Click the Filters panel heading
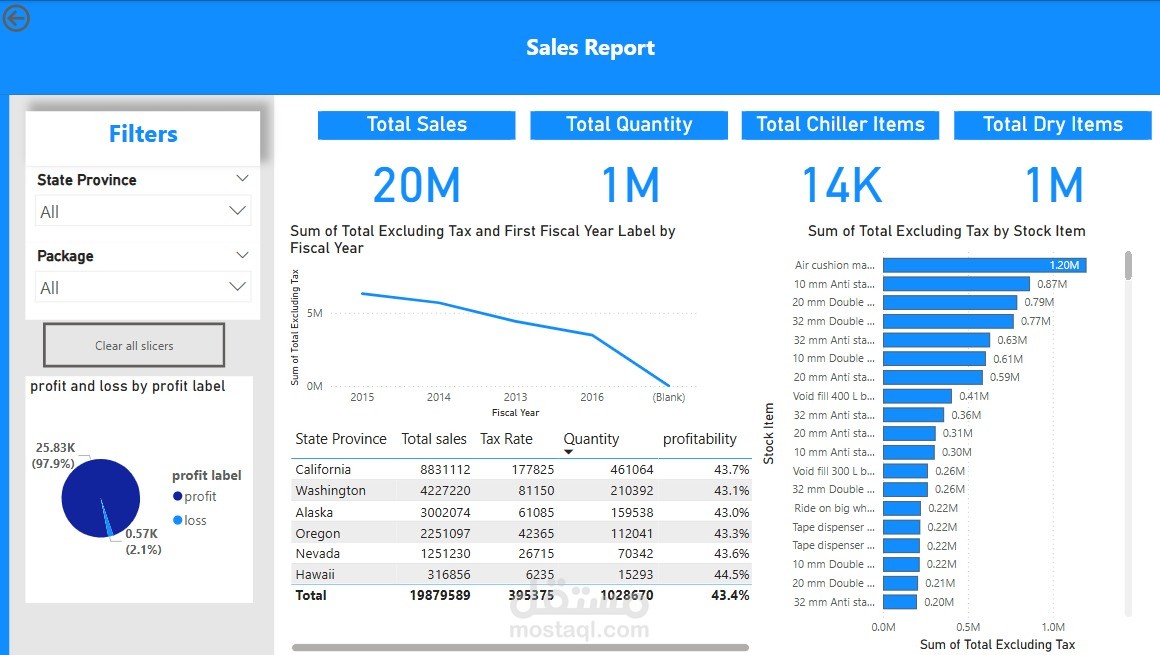This screenshot has height=655, width=1160. coord(143,134)
